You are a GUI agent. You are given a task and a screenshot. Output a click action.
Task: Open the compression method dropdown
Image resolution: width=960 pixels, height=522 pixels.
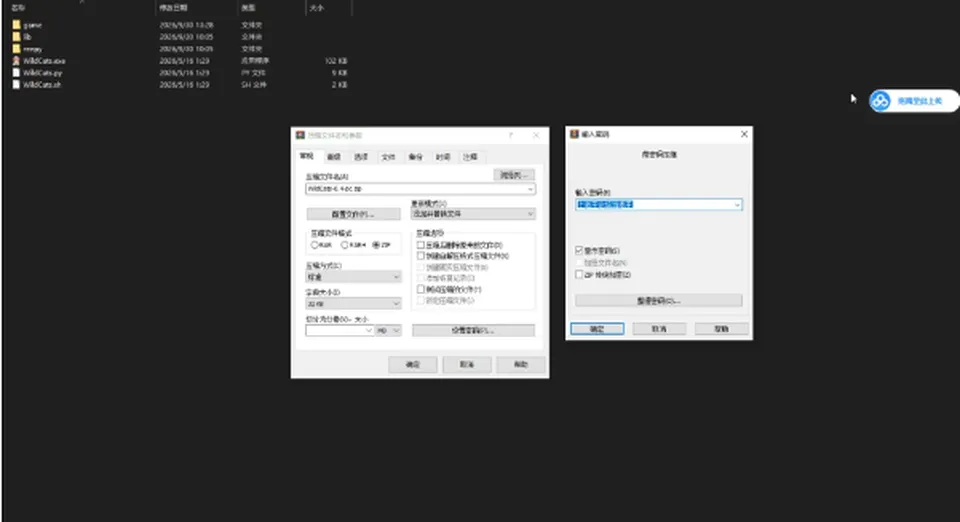coord(353,277)
